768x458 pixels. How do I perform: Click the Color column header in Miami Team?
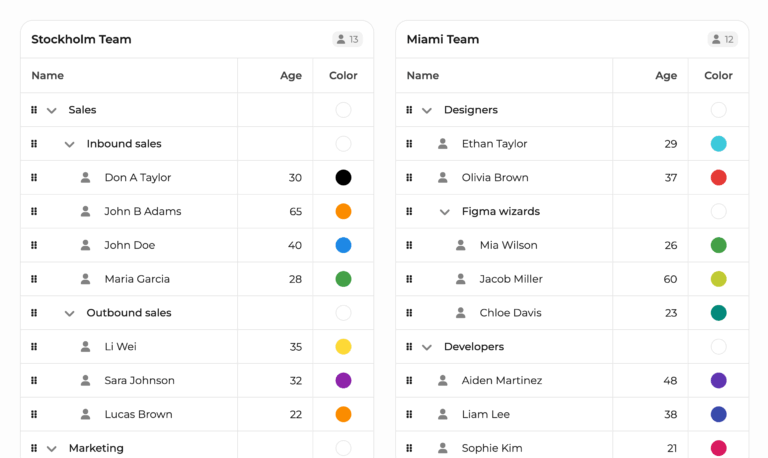click(718, 75)
